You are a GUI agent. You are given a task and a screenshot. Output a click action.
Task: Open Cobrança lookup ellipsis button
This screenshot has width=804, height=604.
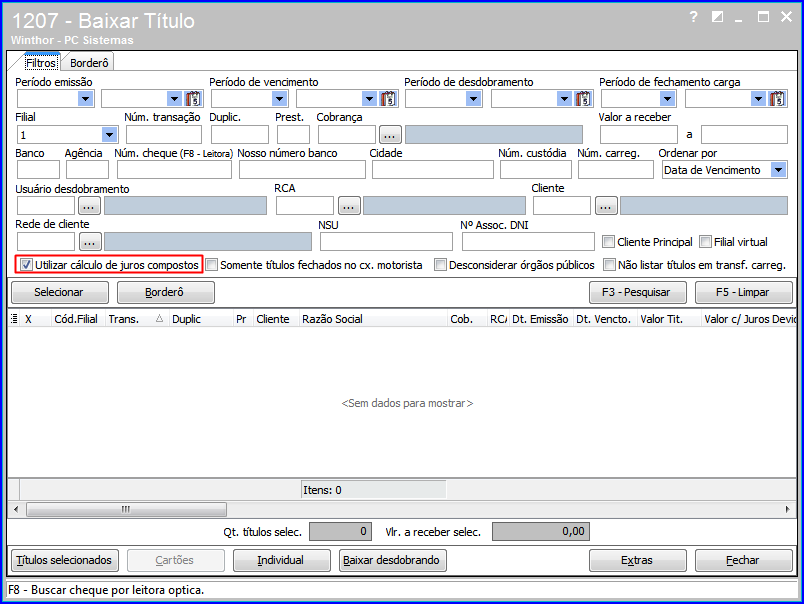[x=389, y=135]
